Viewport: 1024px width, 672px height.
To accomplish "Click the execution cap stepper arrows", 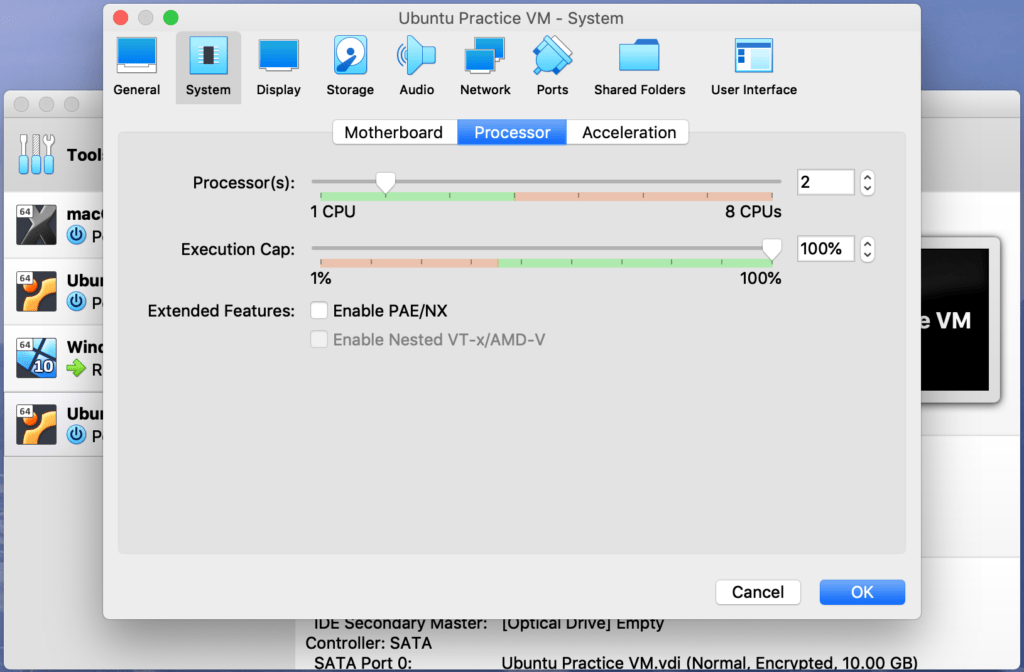I will (x=867, y=249).
